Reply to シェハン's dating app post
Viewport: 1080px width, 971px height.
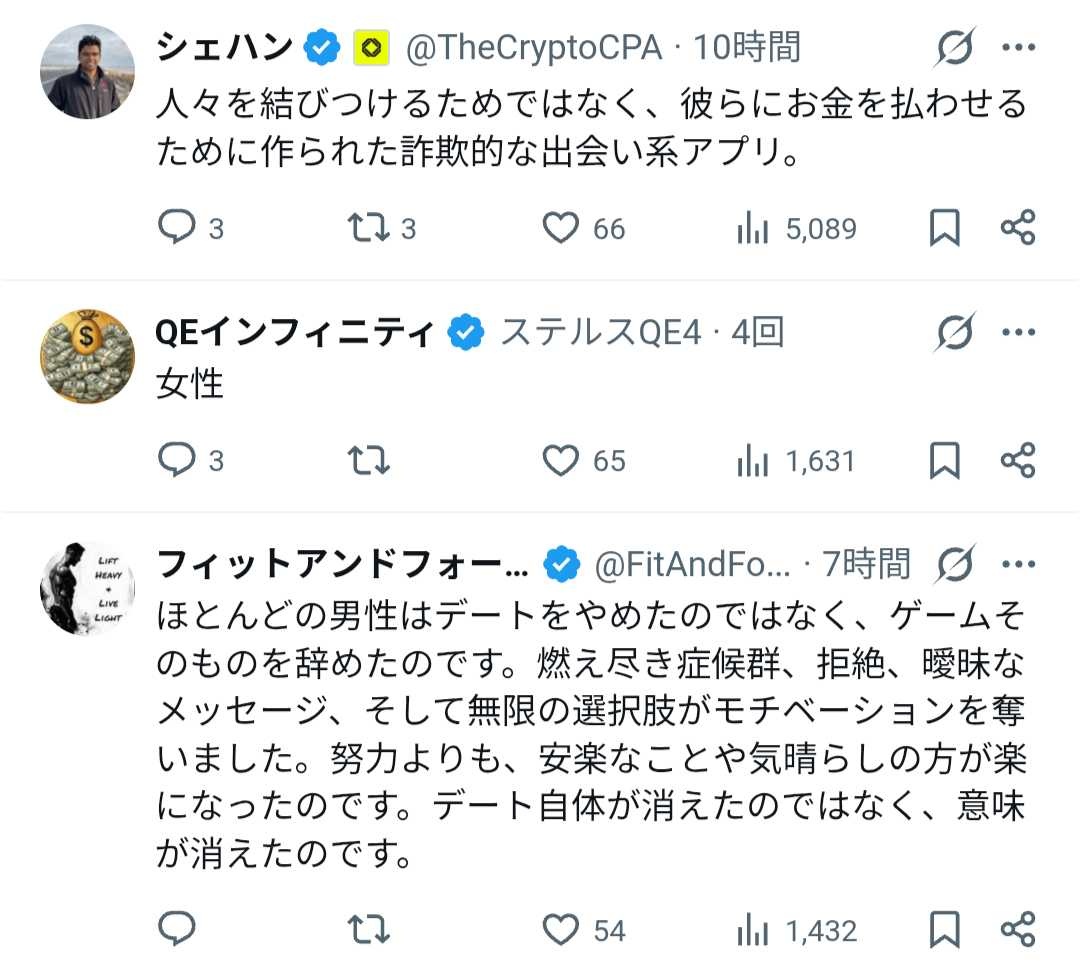(177, 229)
